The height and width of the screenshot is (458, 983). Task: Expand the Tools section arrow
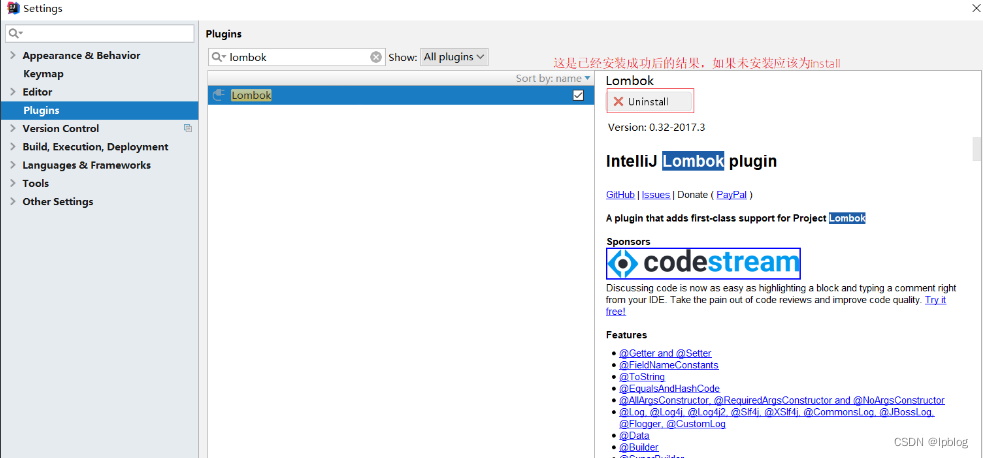13,183
